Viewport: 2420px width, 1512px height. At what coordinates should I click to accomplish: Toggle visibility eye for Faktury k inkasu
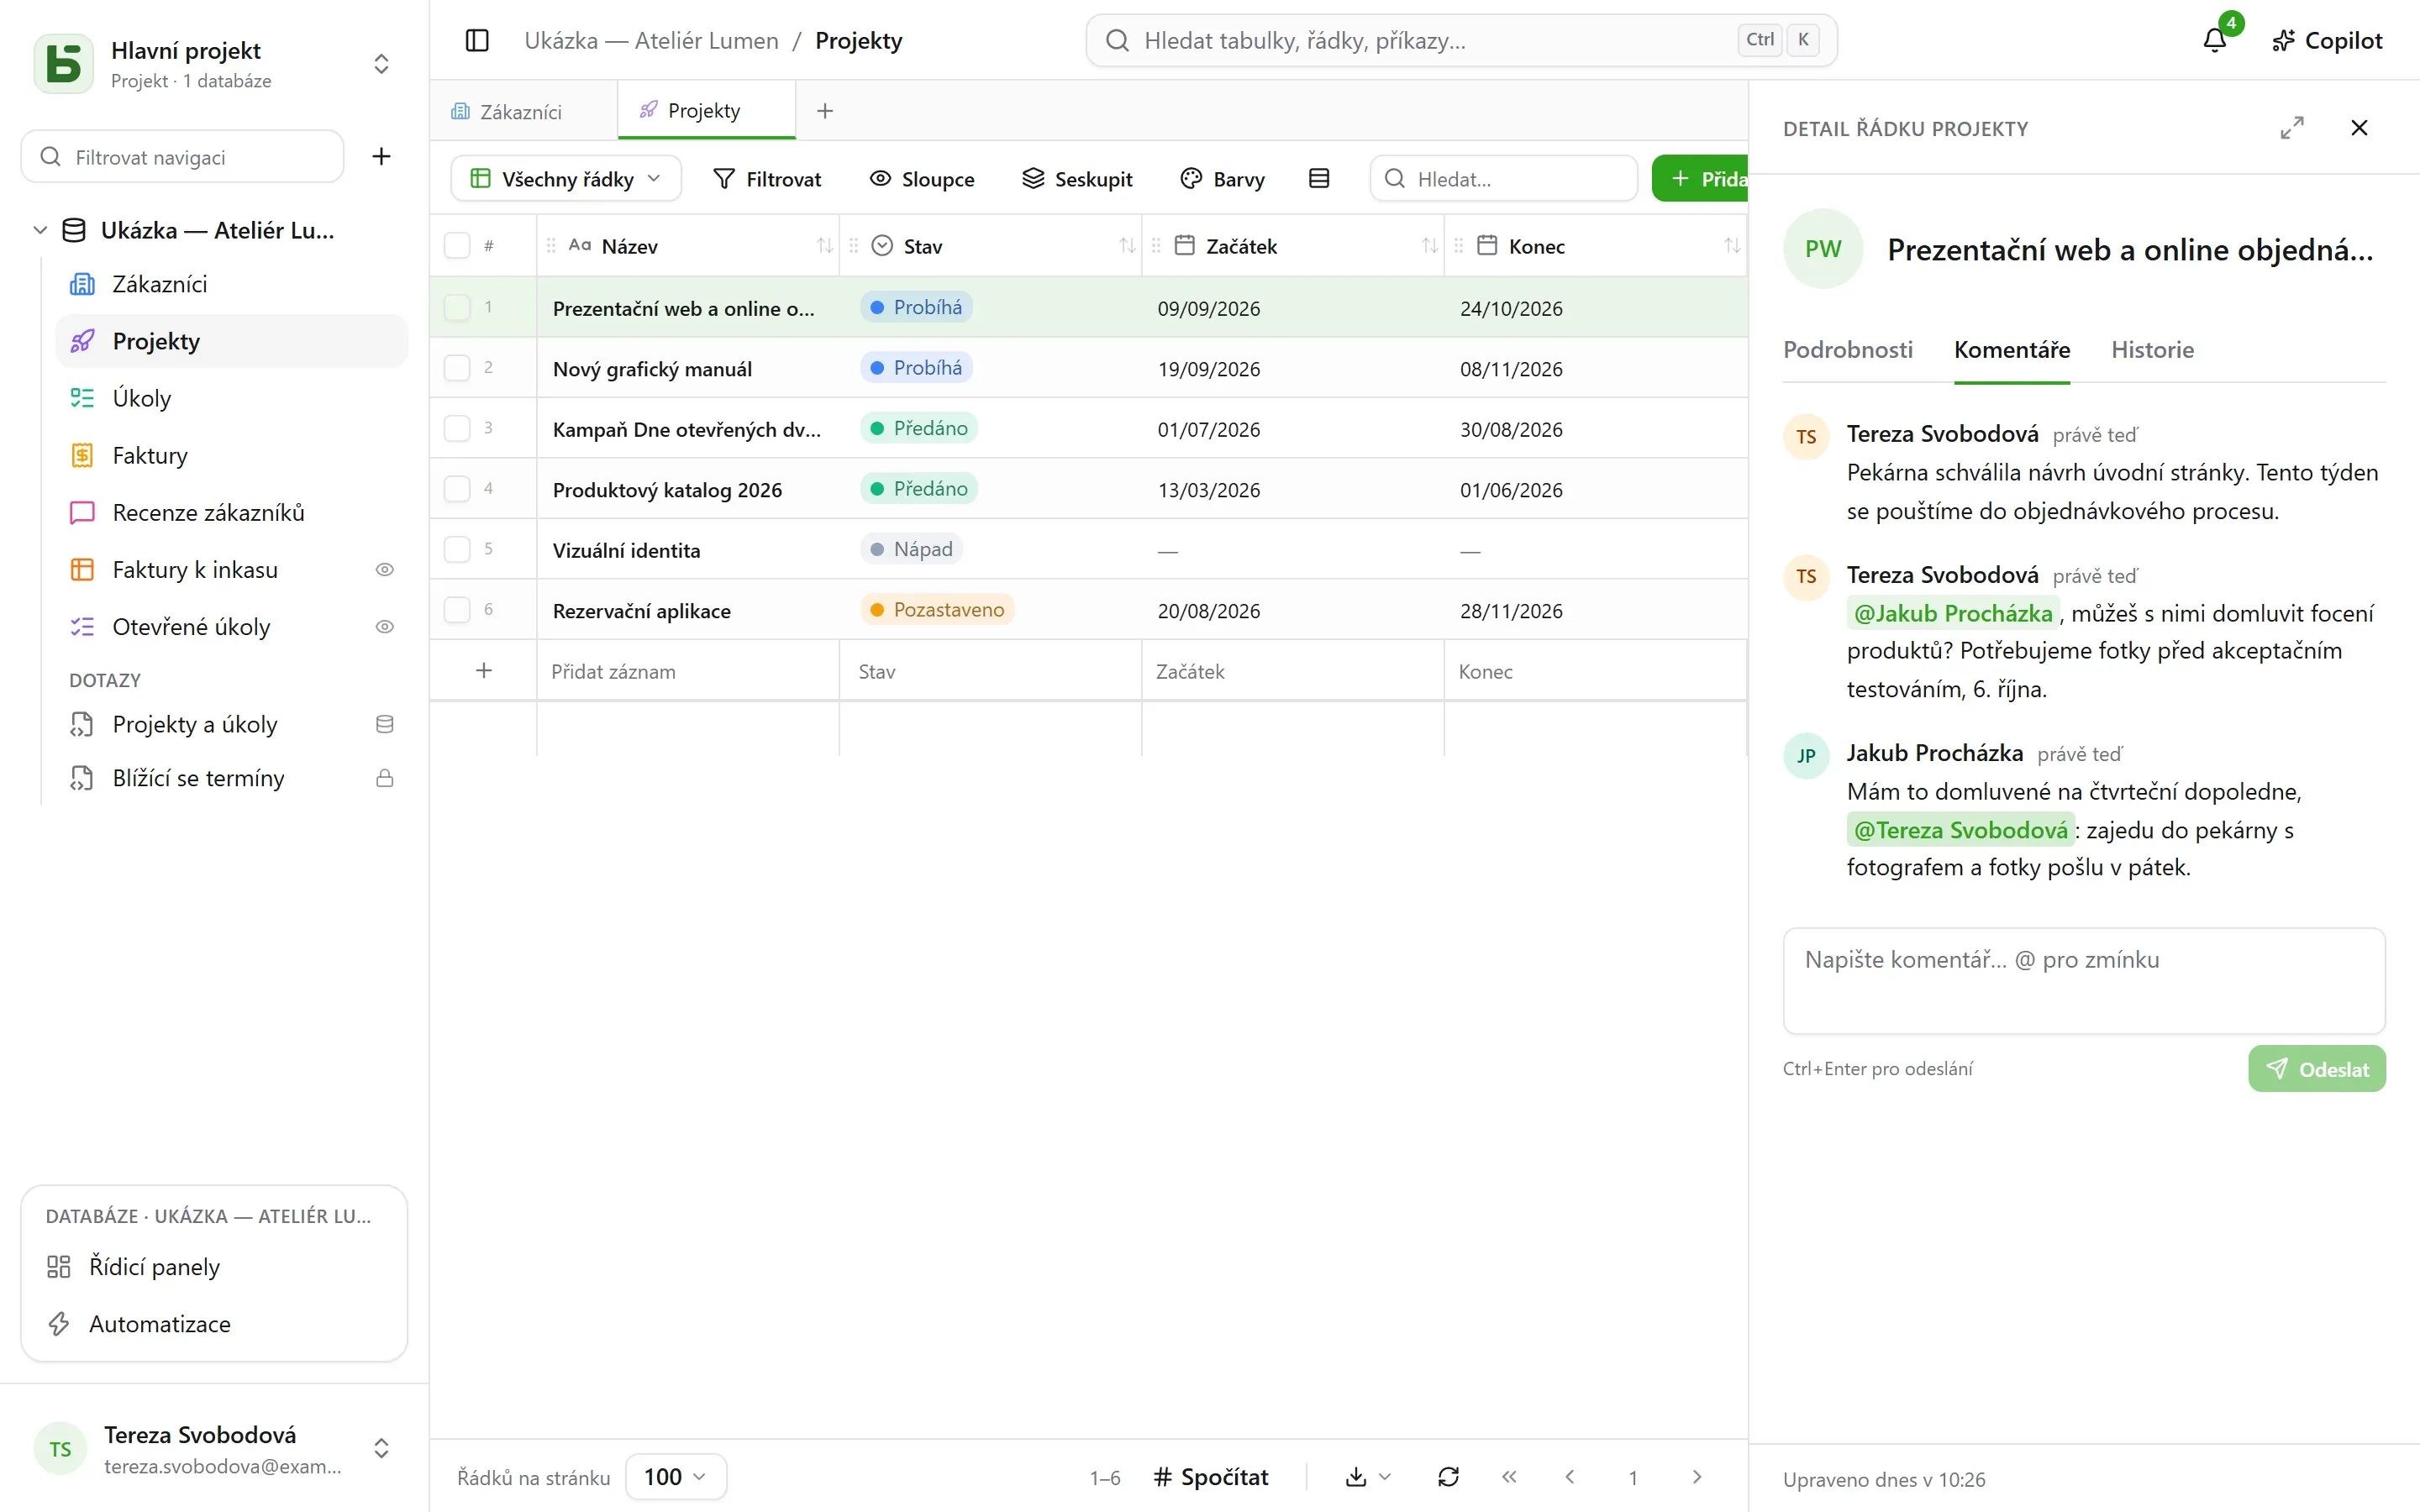pos(384,570)
